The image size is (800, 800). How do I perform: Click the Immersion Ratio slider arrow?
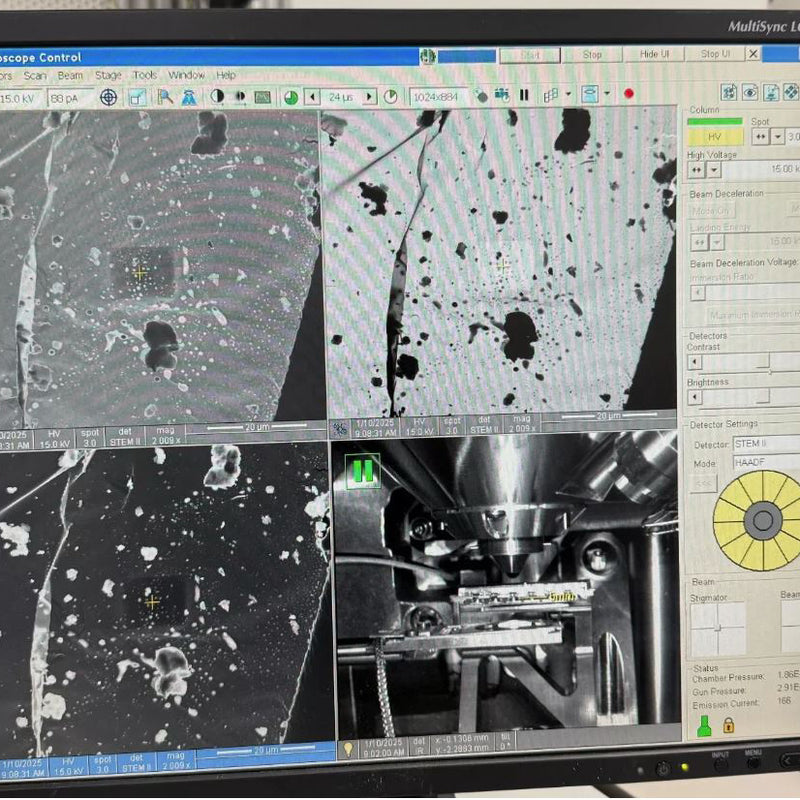tap(697, 292)
